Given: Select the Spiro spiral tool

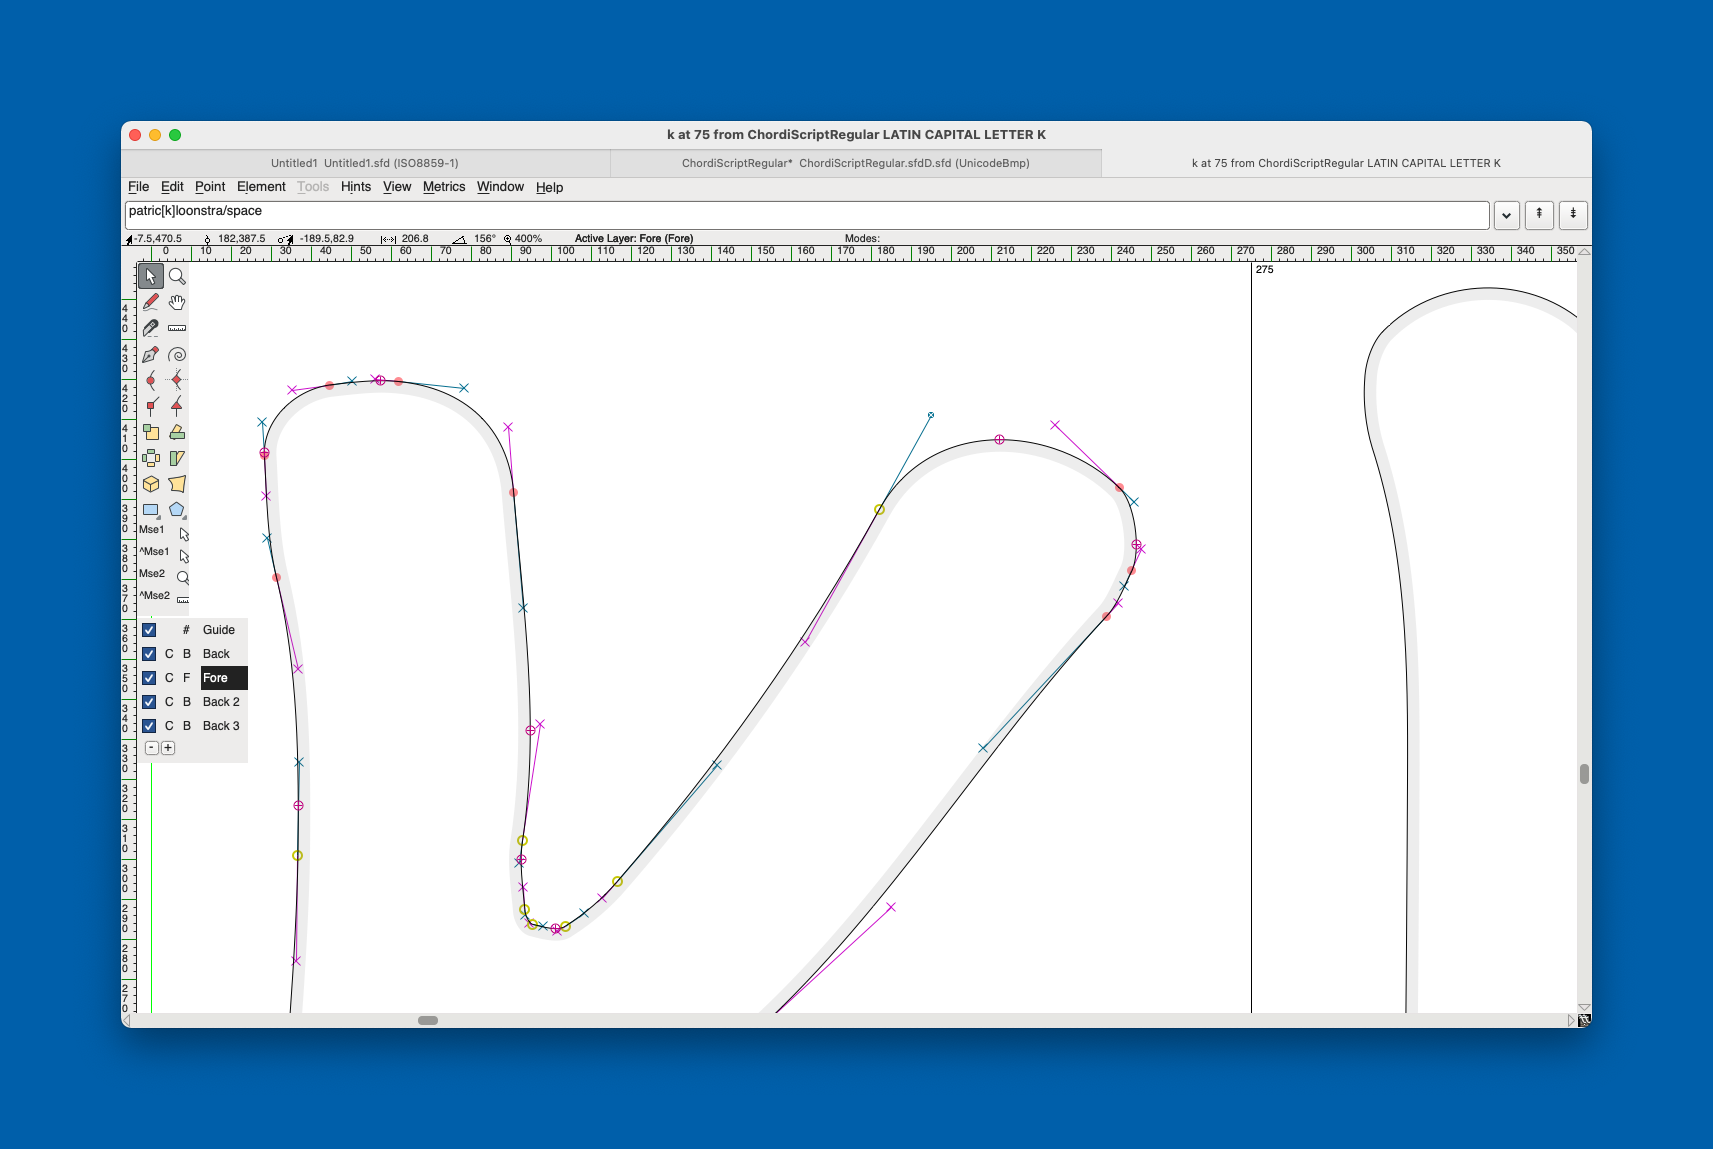Looking at the screenshot, I should point(177,354).
